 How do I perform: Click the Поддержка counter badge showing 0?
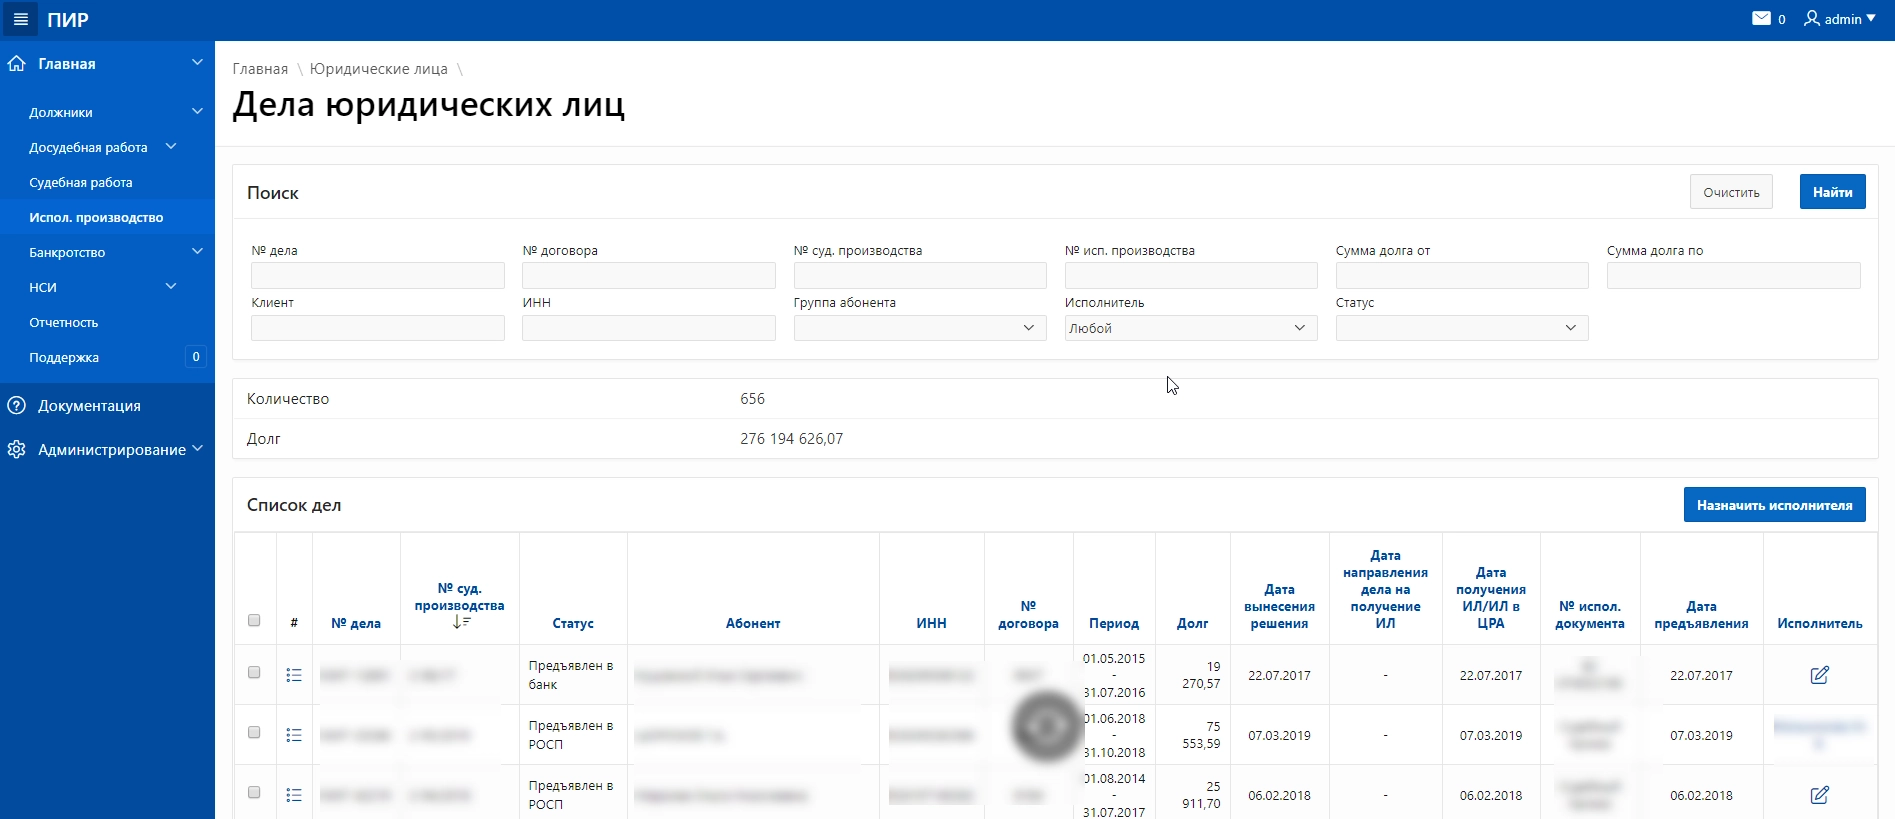(x=196, y=357)
